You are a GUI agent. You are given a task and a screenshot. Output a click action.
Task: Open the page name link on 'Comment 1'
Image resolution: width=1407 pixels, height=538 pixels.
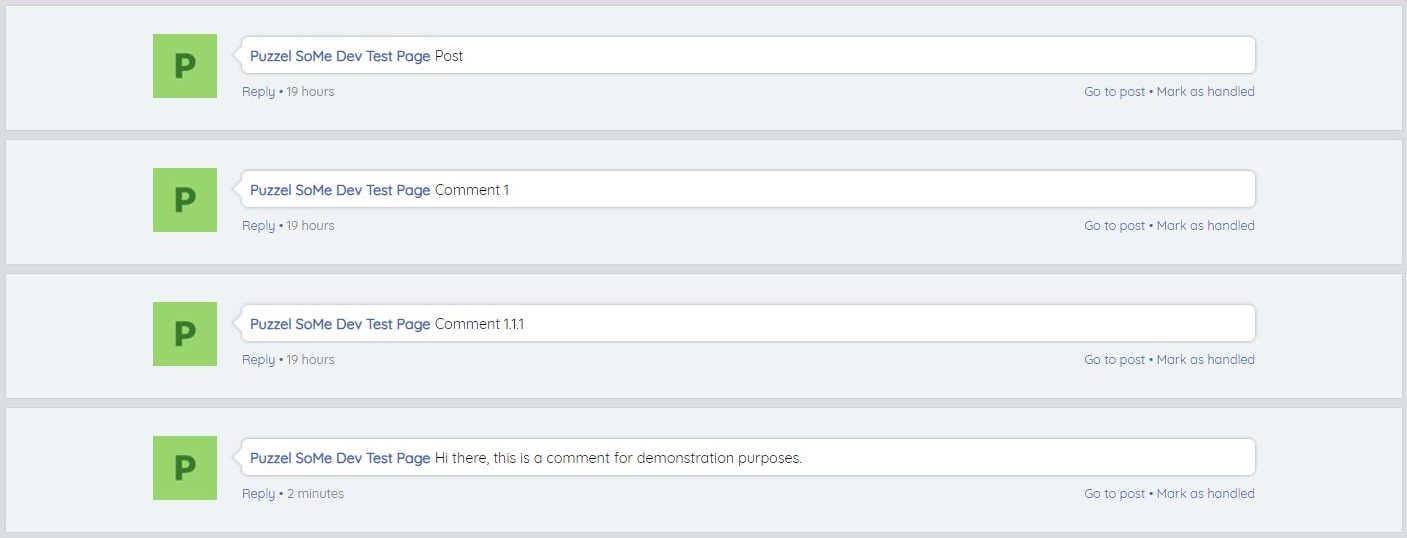pos(340,190)
